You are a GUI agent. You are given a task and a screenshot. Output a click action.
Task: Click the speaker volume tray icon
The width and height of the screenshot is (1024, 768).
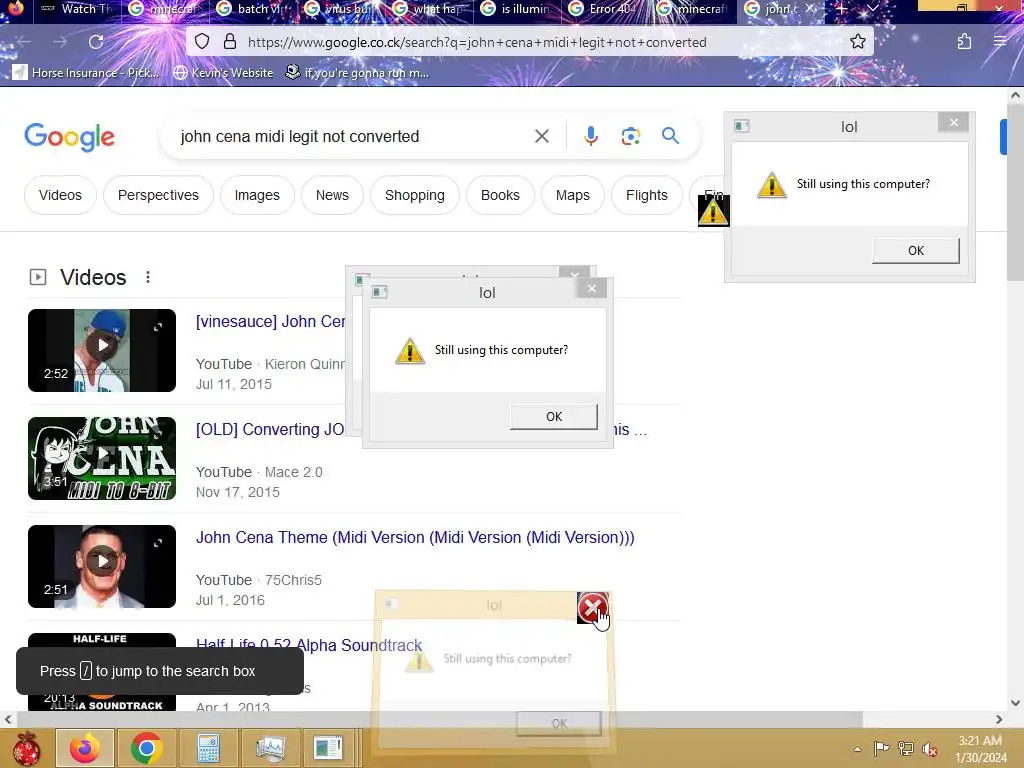click(930, 748)
